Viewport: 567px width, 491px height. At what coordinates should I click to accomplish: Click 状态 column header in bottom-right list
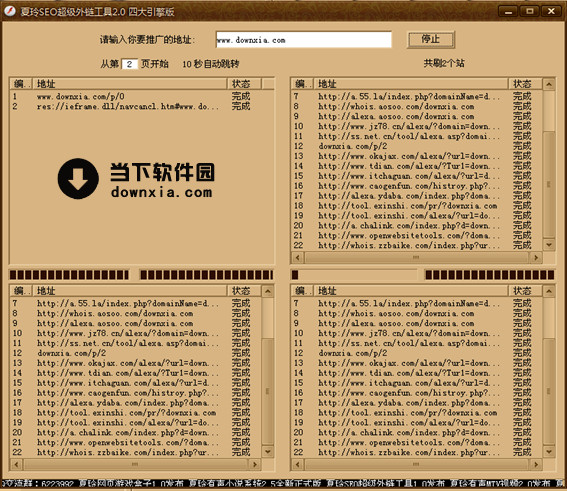525,291
